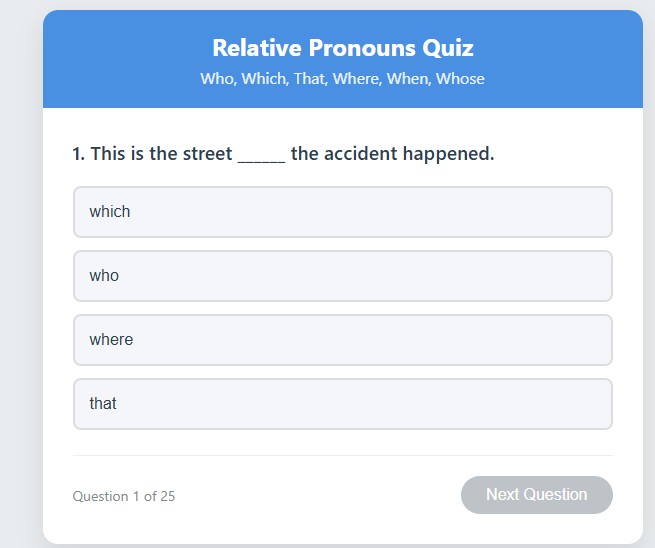Click the question number "1."

pyautogui.click(x=79, y=154)
